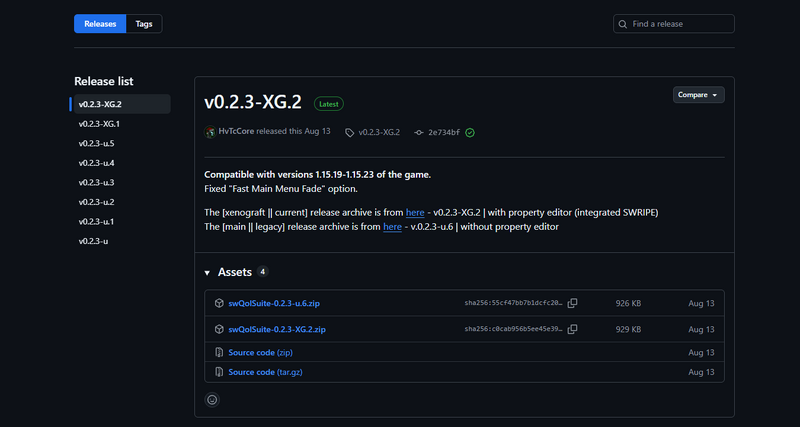Select v0.2.3-XG.2 in Release list
This screenshot has width=800, height=427.
coord(122,104)
